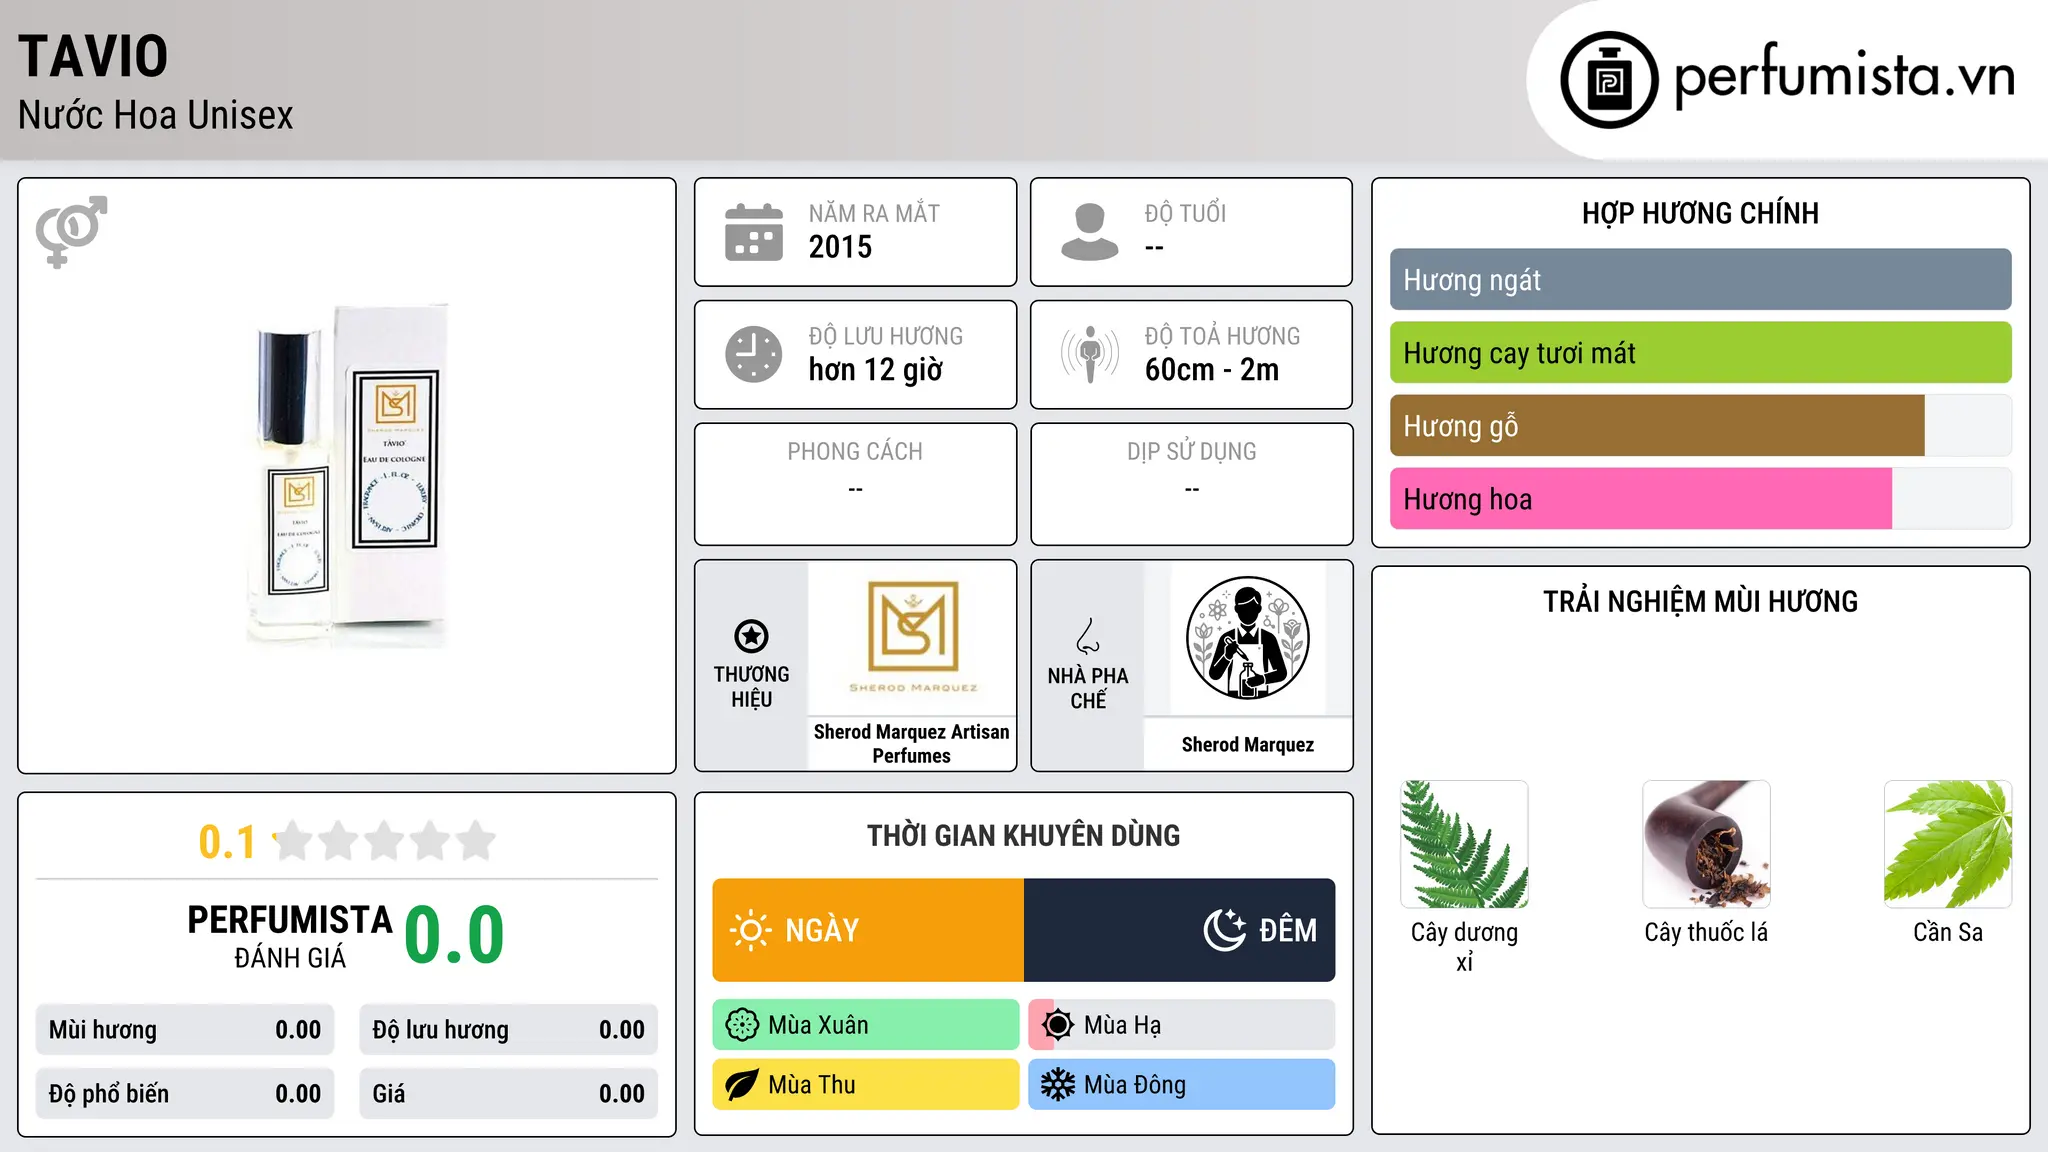Select the Cây thuốc lá pipe image
Screen dimensions: 2048x1152
pyautogui.click(x=1706, y=844)
